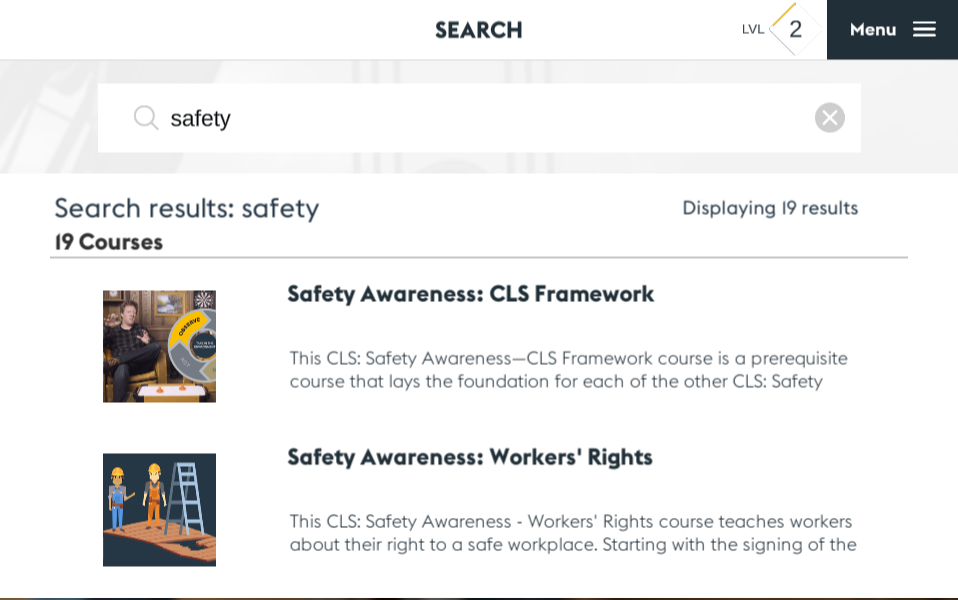Click the Workers' Rights course description text
The width and height of the screenshot is (958, 600).
coord(572,533)
